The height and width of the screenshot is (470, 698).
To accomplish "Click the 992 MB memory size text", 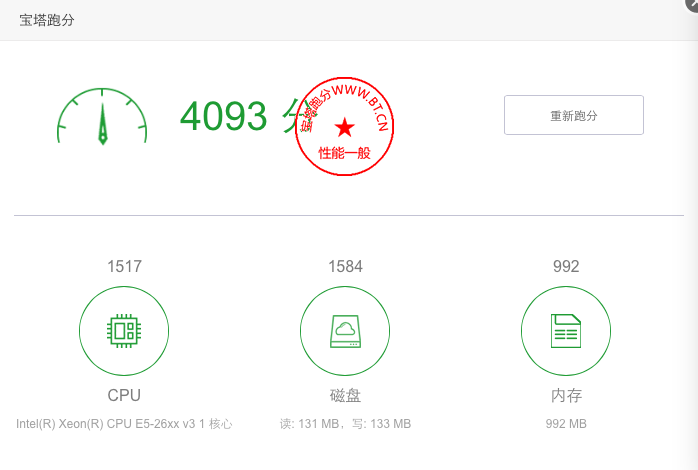I will point(566,424).
